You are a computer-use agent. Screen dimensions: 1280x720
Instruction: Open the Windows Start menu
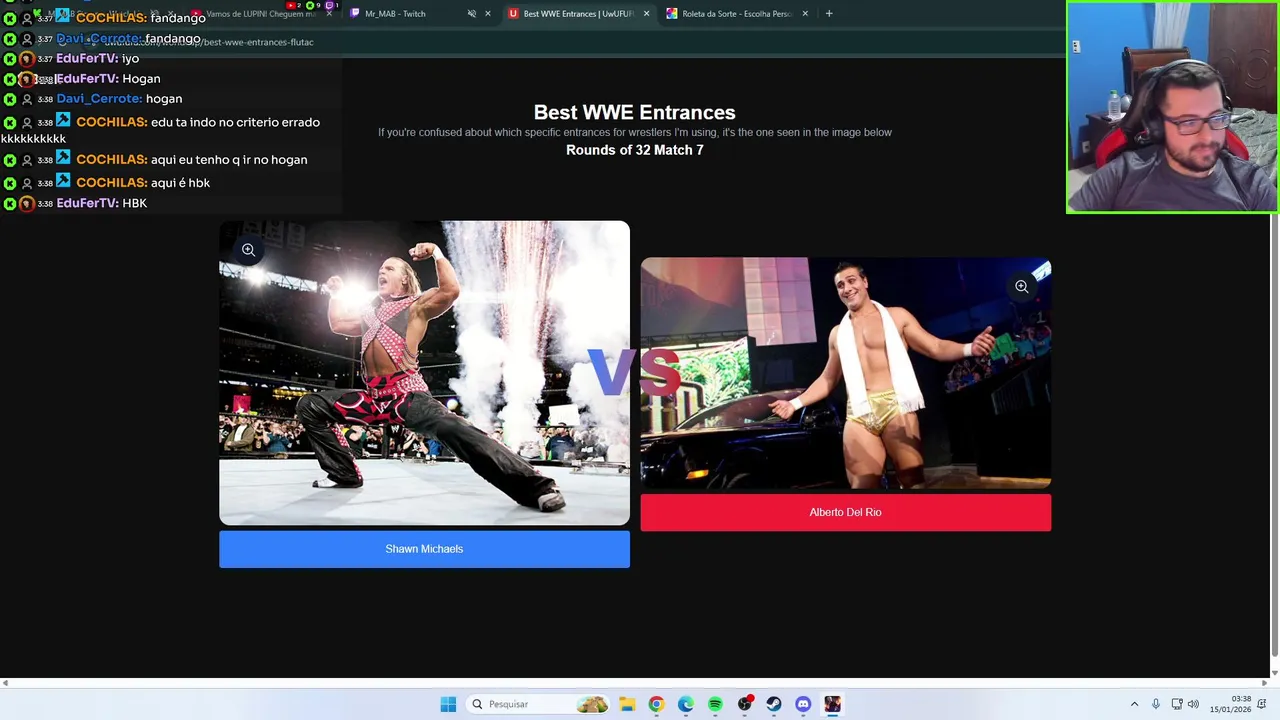(448, 704)
